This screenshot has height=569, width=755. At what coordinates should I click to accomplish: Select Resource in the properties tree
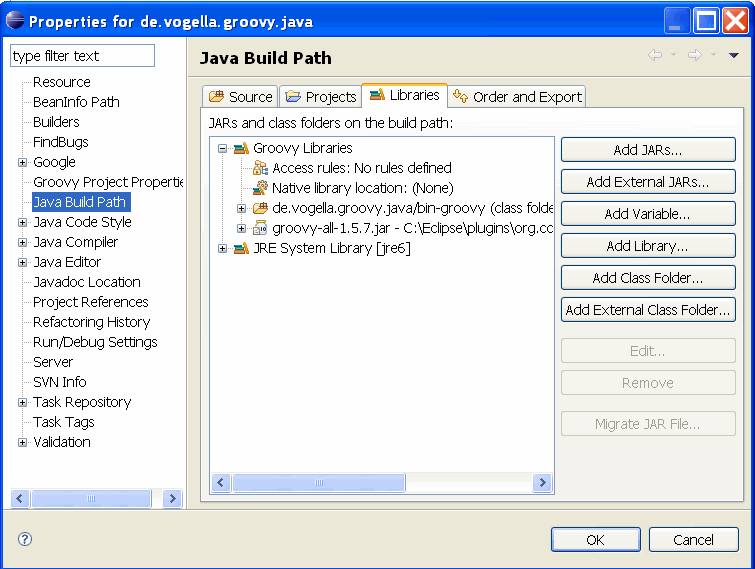tap(62, 82)
